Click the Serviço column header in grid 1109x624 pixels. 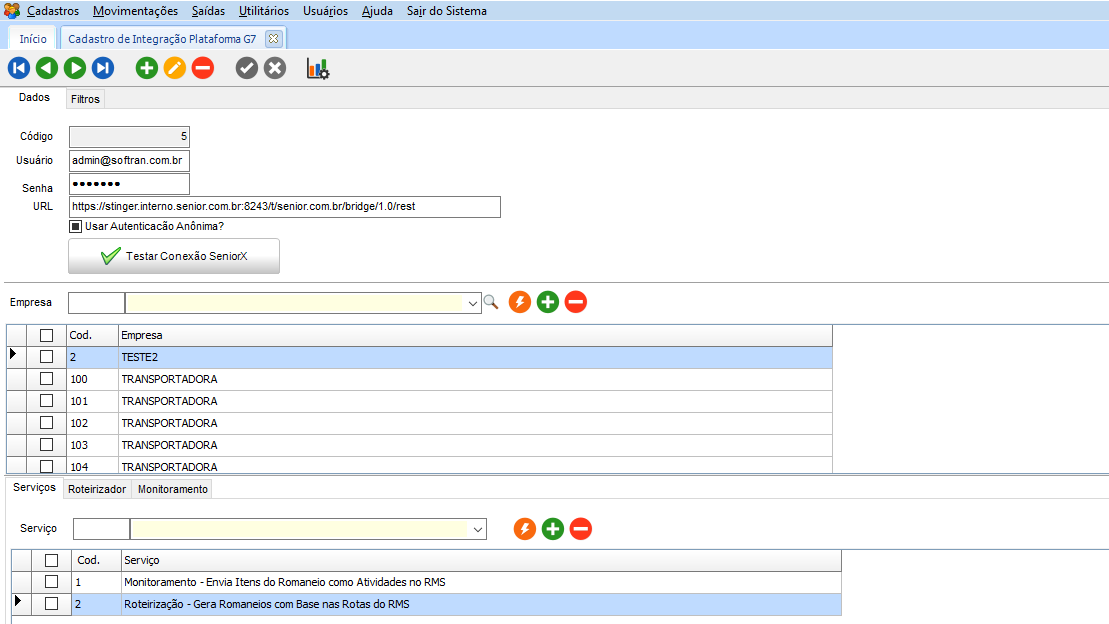pyautogui.click(x=481, y=560)
